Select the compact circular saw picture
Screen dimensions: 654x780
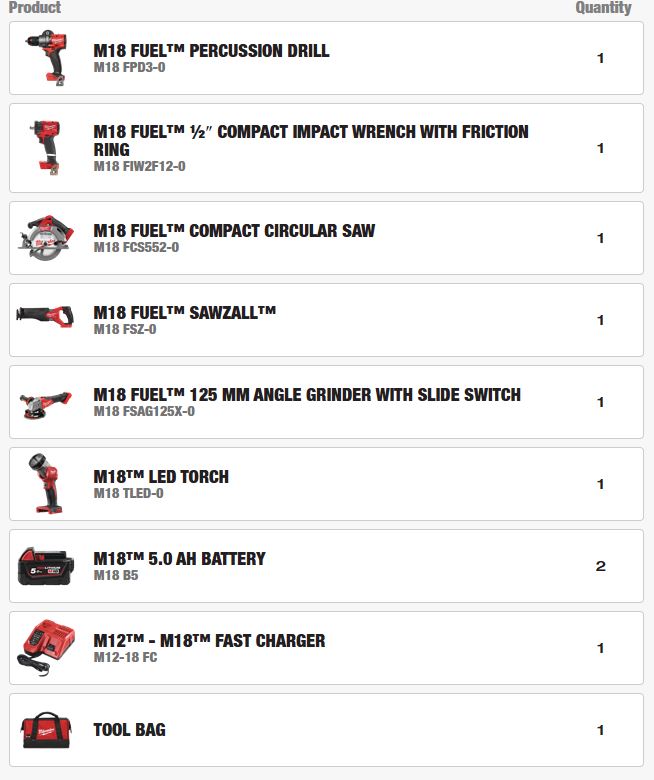point(45,238)
